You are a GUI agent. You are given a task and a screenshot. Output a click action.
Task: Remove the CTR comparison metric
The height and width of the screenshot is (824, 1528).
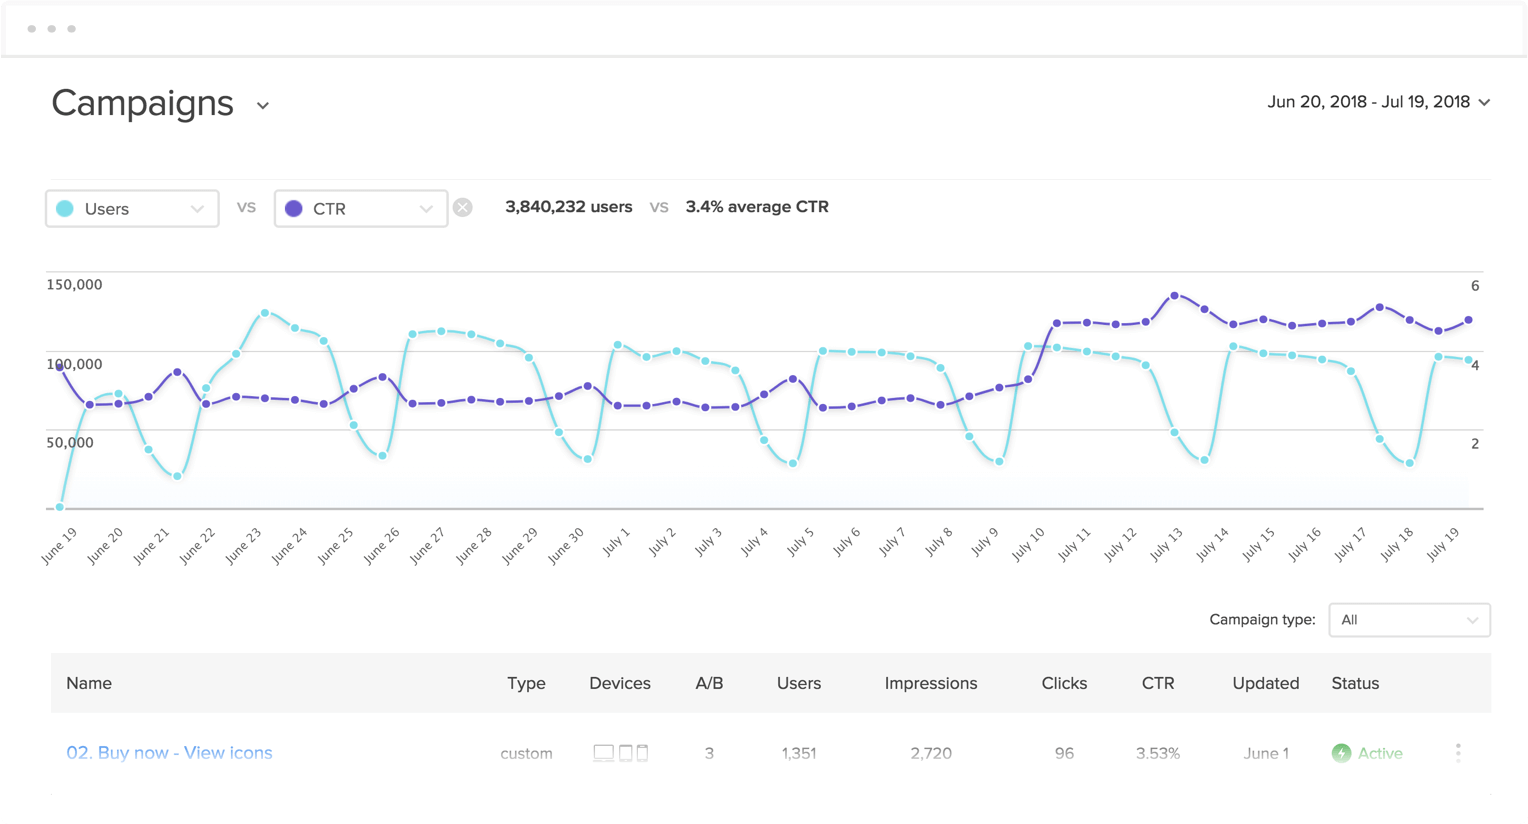[x=462, y=208]
